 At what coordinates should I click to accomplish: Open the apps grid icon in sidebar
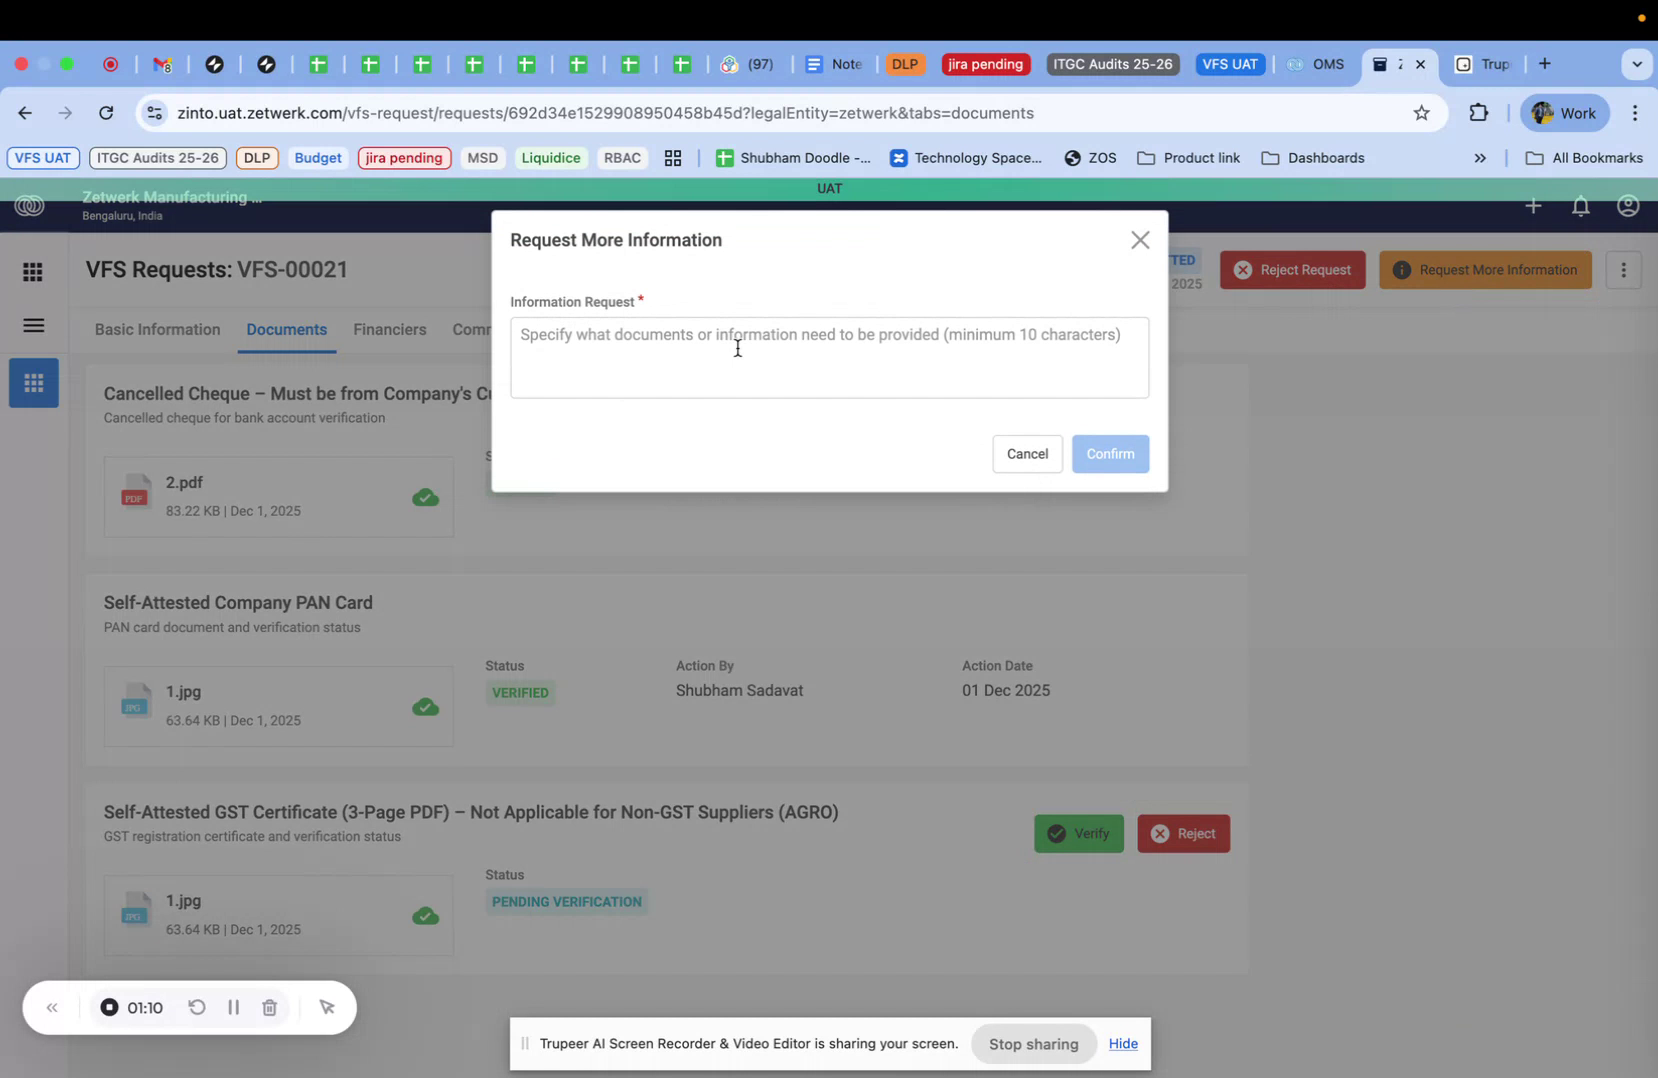(32, 271)
